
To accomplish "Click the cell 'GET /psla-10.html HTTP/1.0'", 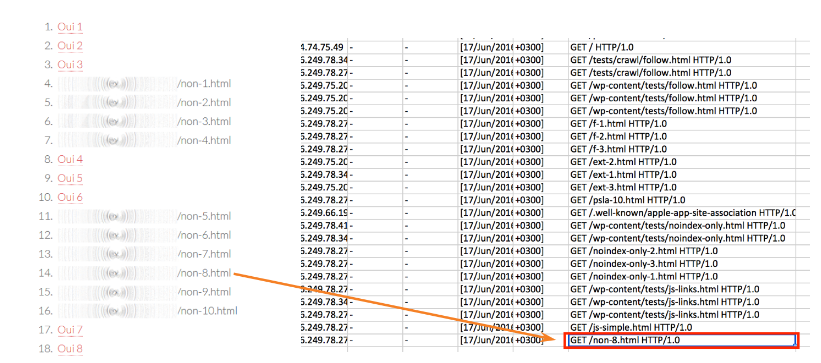I will tap(681, 200).
